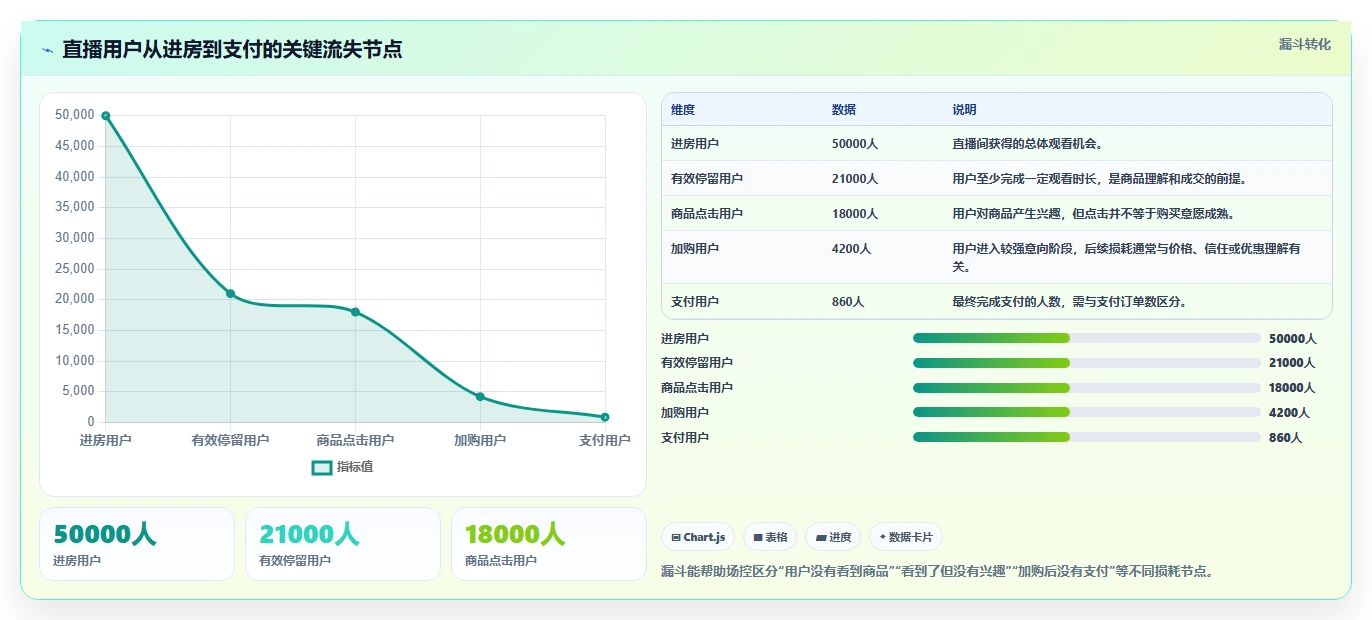Click the 4200人 value beside the progress bar

pyautogui.click(x=1288, y=412)
